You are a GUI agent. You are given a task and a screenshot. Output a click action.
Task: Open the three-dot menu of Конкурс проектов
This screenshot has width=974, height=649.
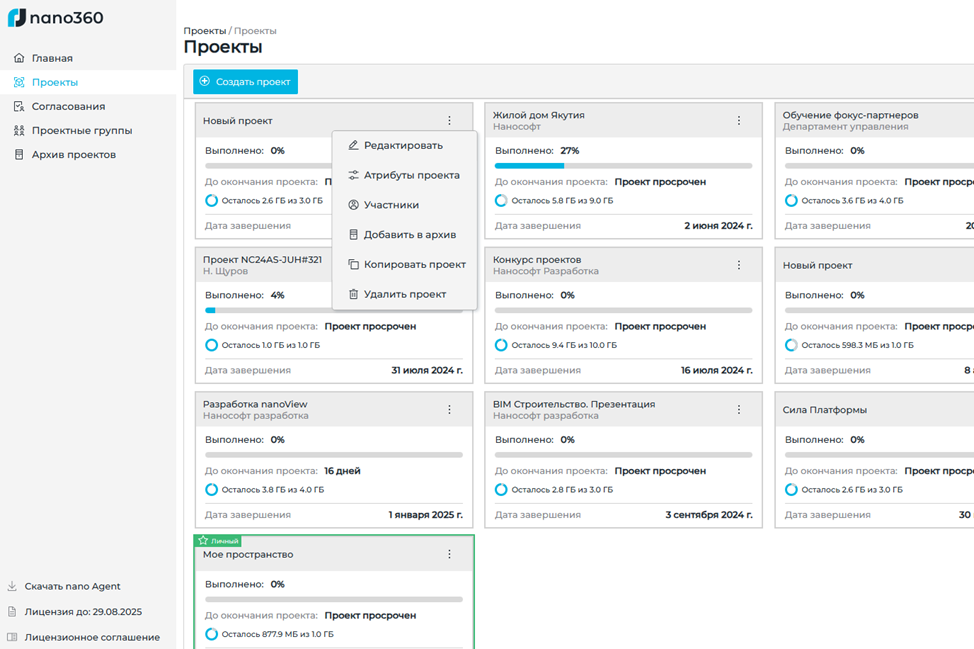pos(739,265)
